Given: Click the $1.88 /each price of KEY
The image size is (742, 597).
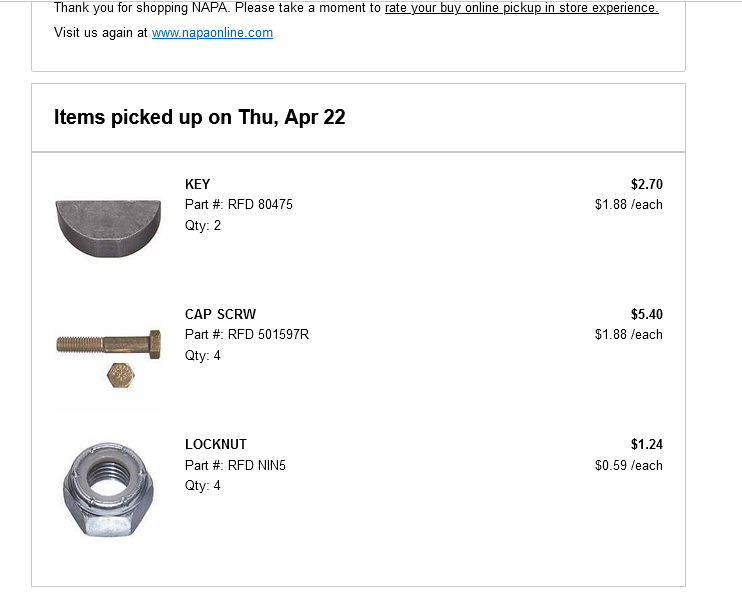Looking at the screenshot, I should click(x=628, y=204).
